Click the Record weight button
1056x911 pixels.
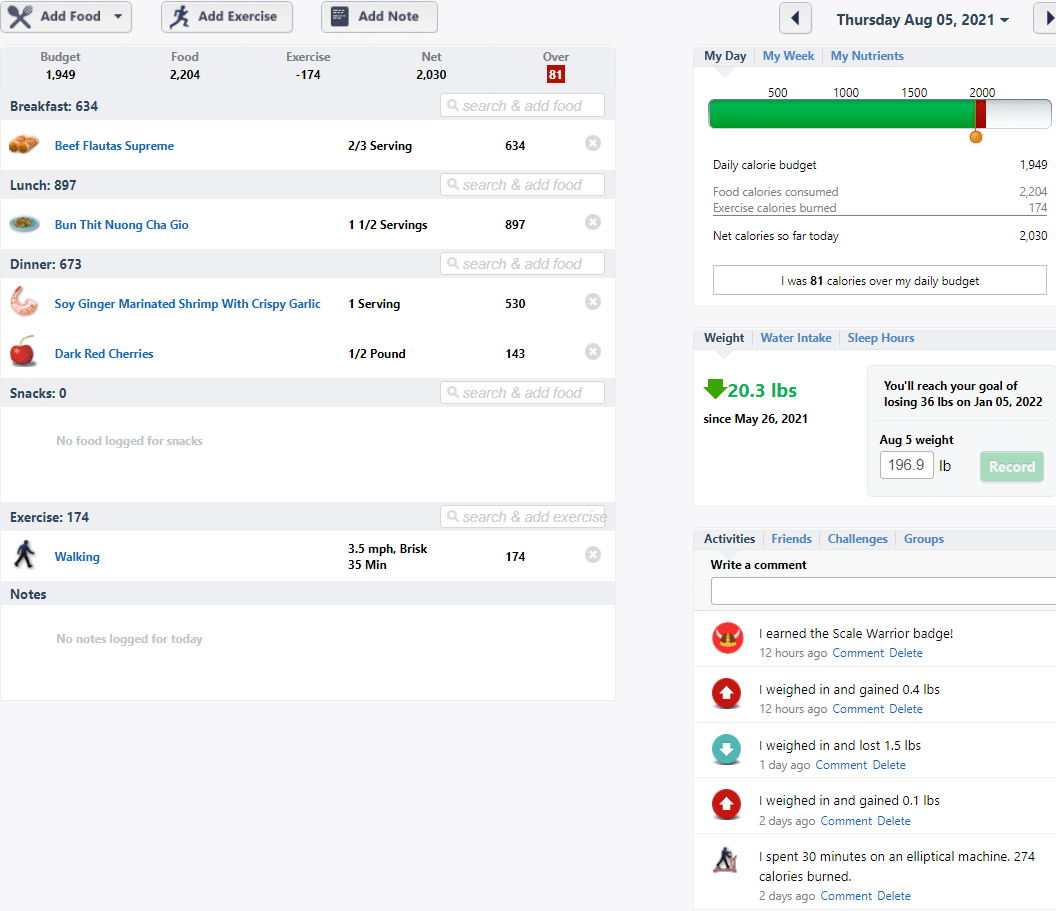point(1012,467)
